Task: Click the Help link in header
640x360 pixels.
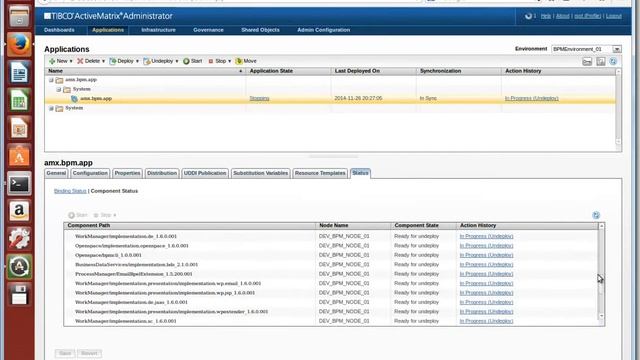Action: pos(546,16)
